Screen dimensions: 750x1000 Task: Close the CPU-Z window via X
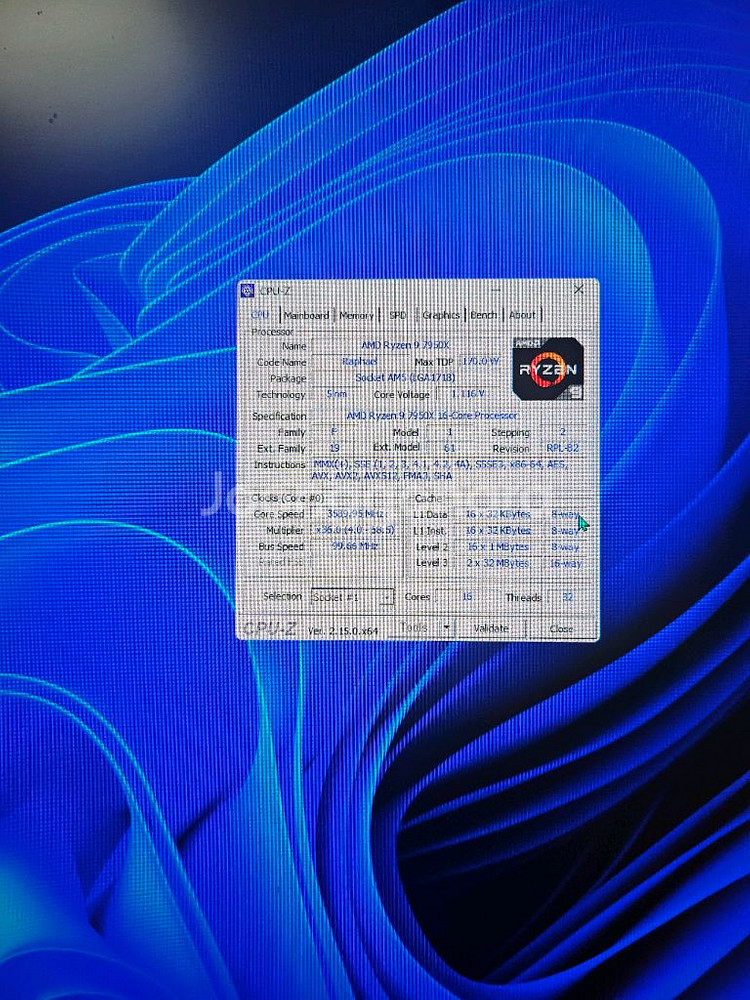click(578, 290)
